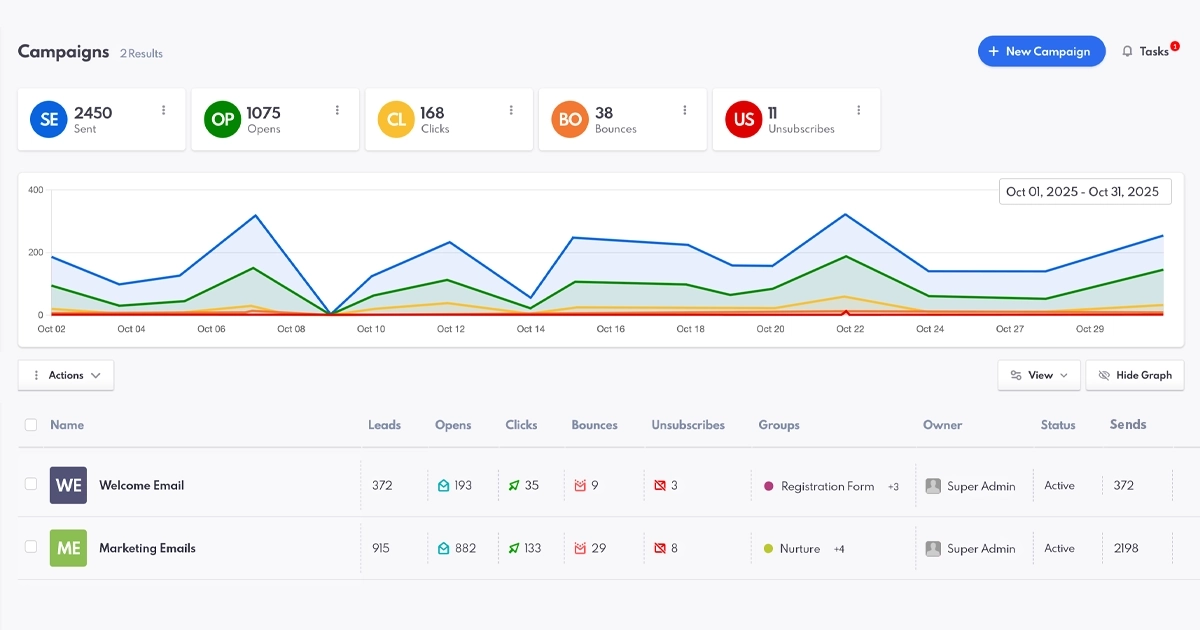The image size is (1200, 630).
Task: Click the ME campaign avatar icon
Action: (x=68, y=548)
